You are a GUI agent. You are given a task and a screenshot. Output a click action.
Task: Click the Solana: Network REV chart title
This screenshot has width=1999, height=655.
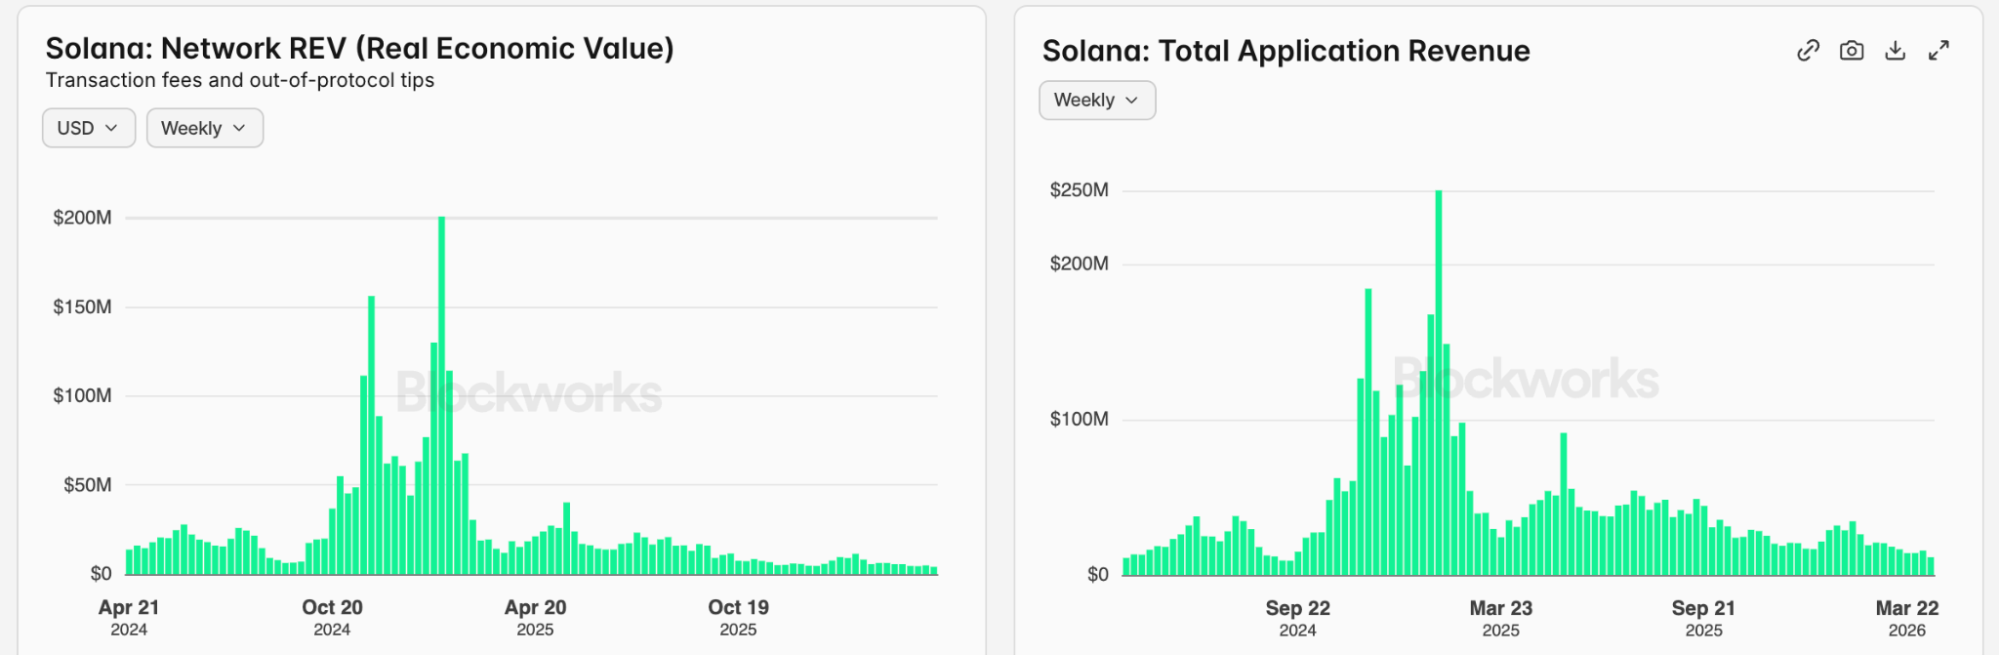point(360,48)
